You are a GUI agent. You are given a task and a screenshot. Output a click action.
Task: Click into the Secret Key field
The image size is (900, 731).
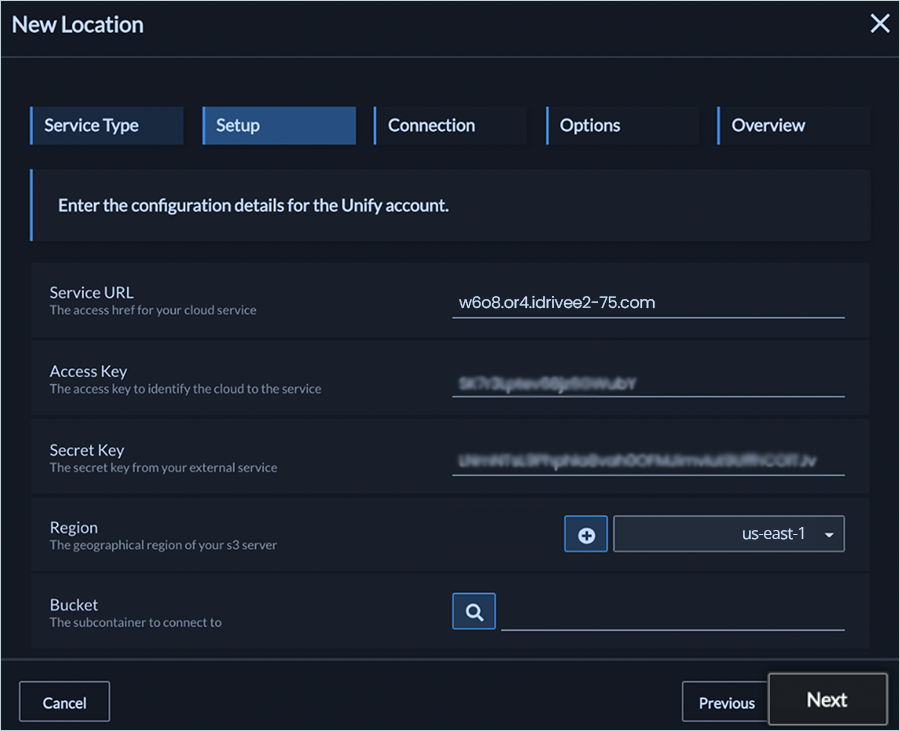(x=648, y=461)
